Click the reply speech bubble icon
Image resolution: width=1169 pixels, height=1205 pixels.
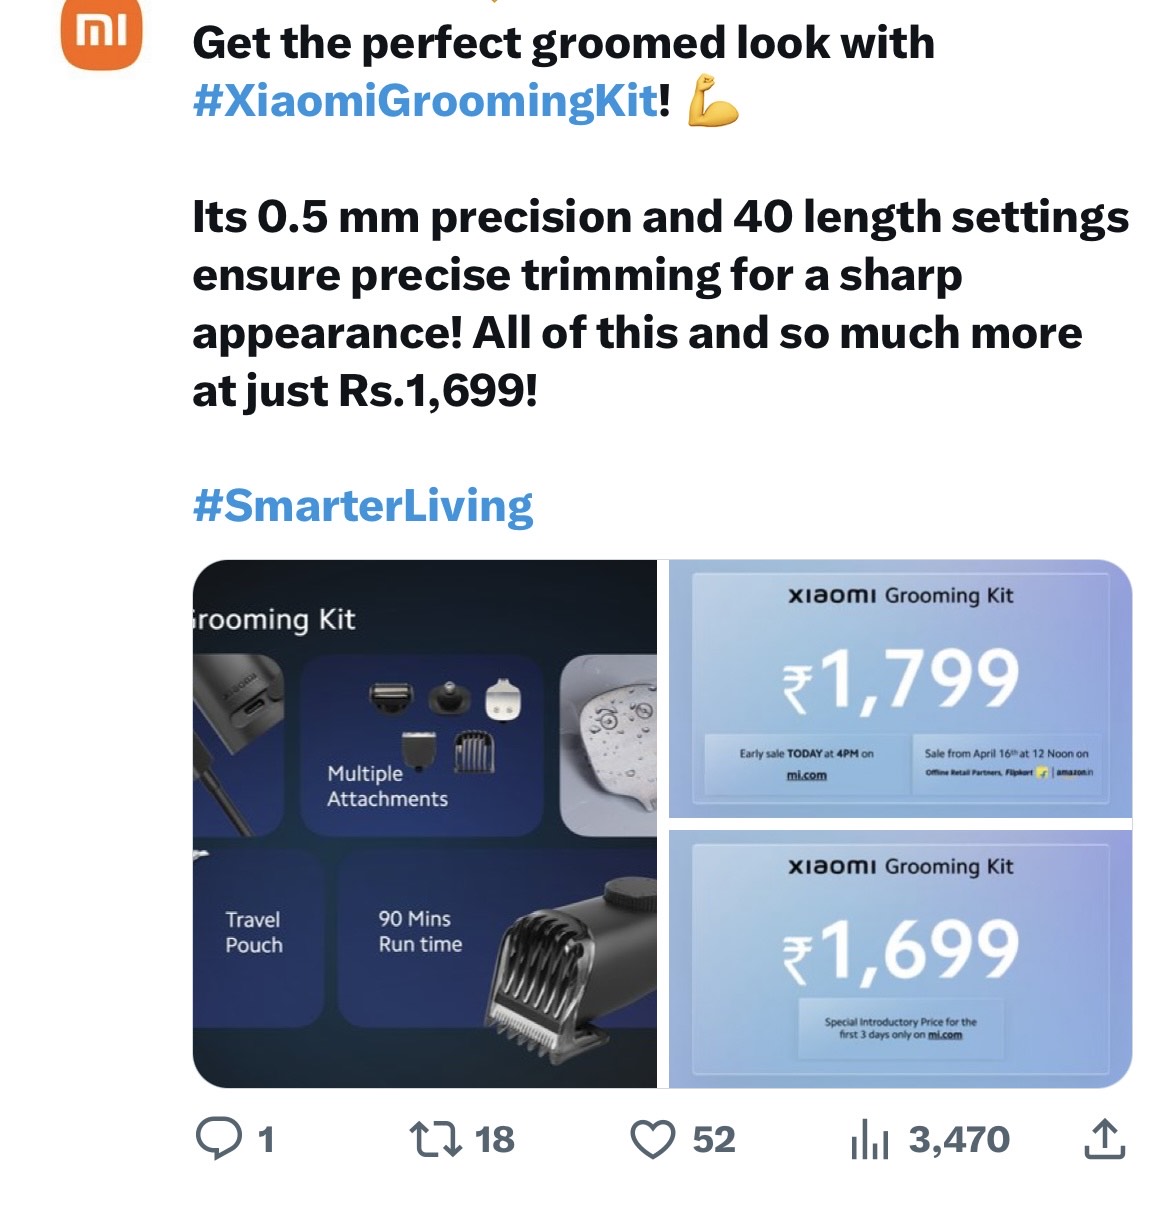coord(217,1139)
